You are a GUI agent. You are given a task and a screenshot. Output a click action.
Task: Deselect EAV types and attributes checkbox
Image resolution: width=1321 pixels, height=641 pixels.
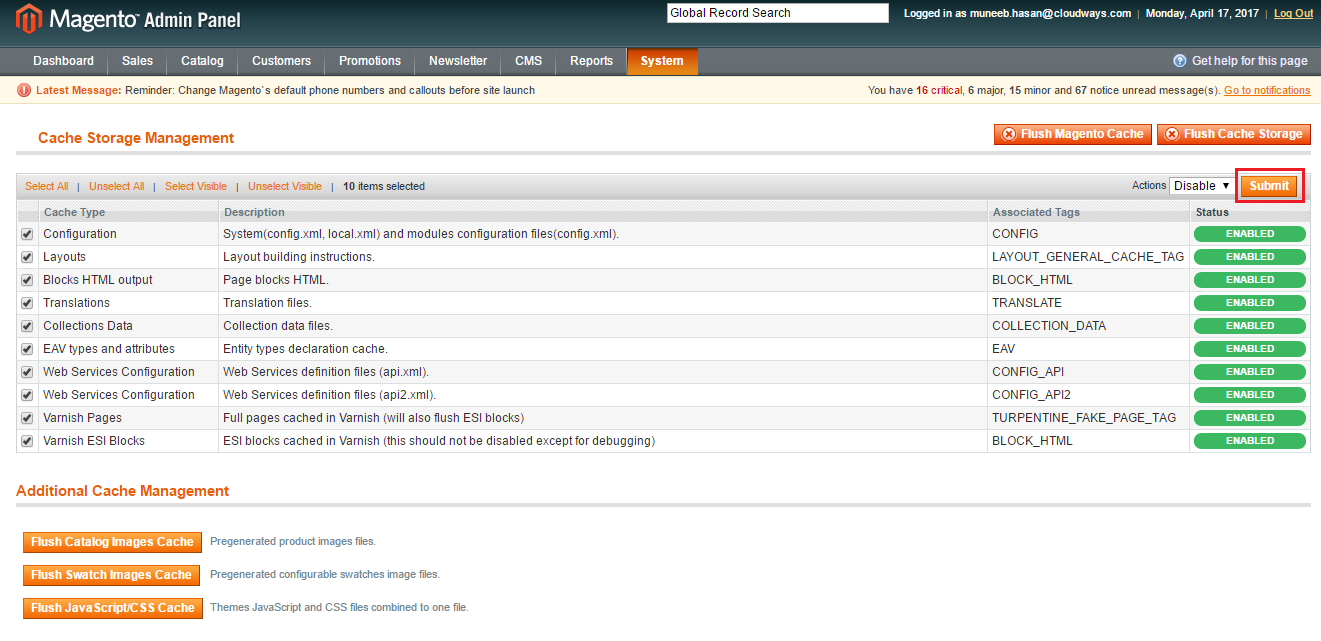[x=27, y=349]
